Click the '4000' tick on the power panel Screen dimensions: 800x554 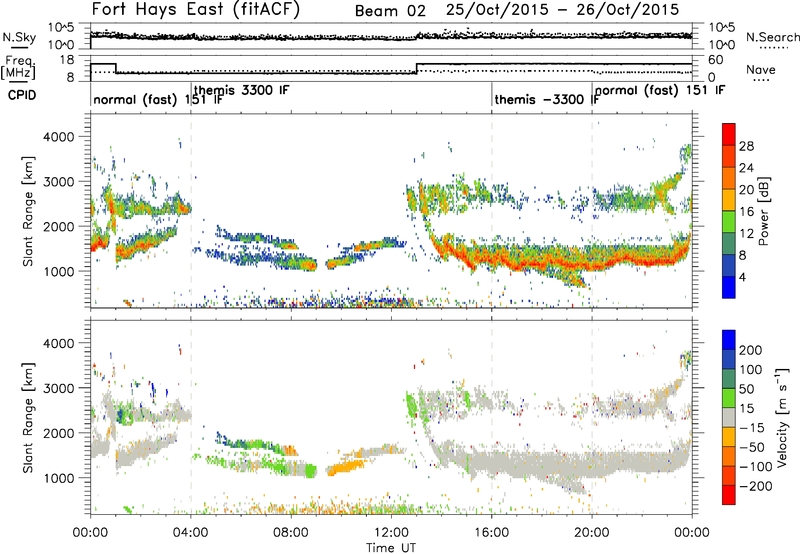point(58,137)
